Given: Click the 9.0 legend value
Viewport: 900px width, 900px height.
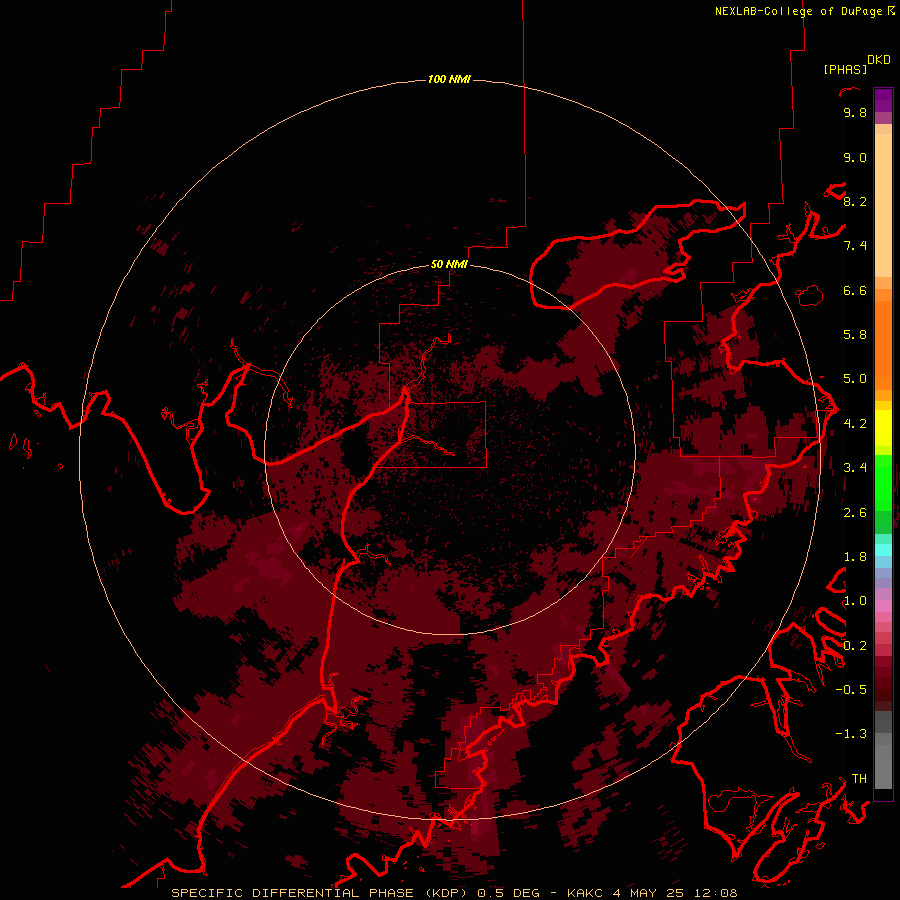Looking at the screenshot, I should (855, 157).
